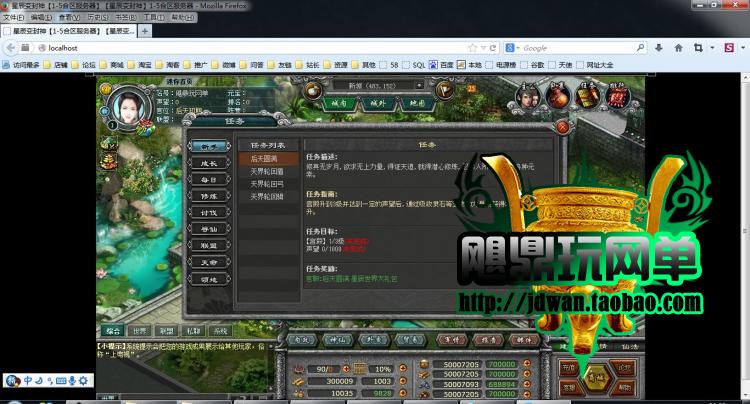Click the Google search box
This screenshot has width=750, height=404.
click(578, 48)
